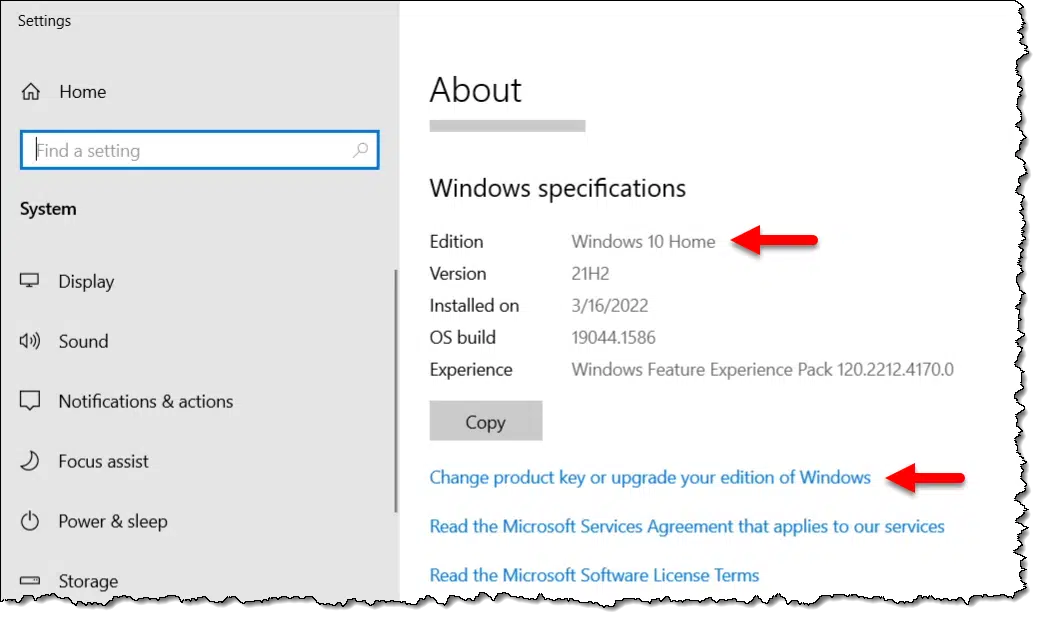
Task: Click the Notifications speech bubble icon
Action: tap(30, 401)
